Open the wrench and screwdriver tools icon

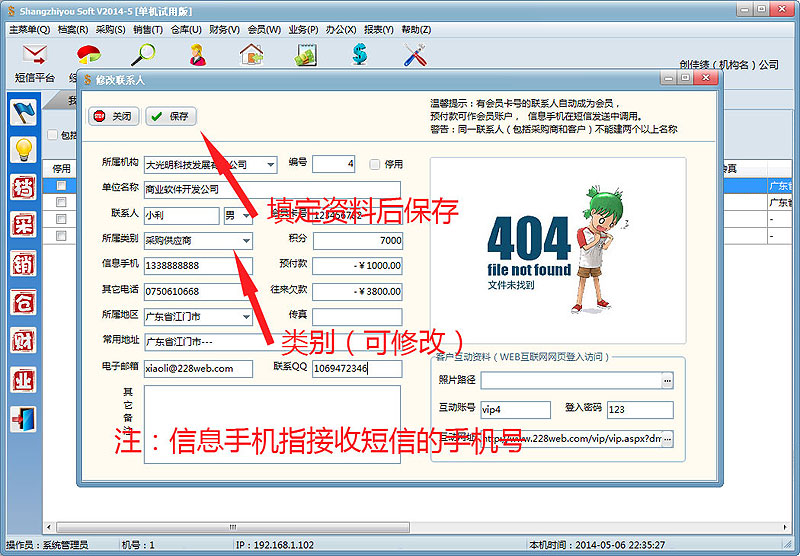click(x=415, y=55)
